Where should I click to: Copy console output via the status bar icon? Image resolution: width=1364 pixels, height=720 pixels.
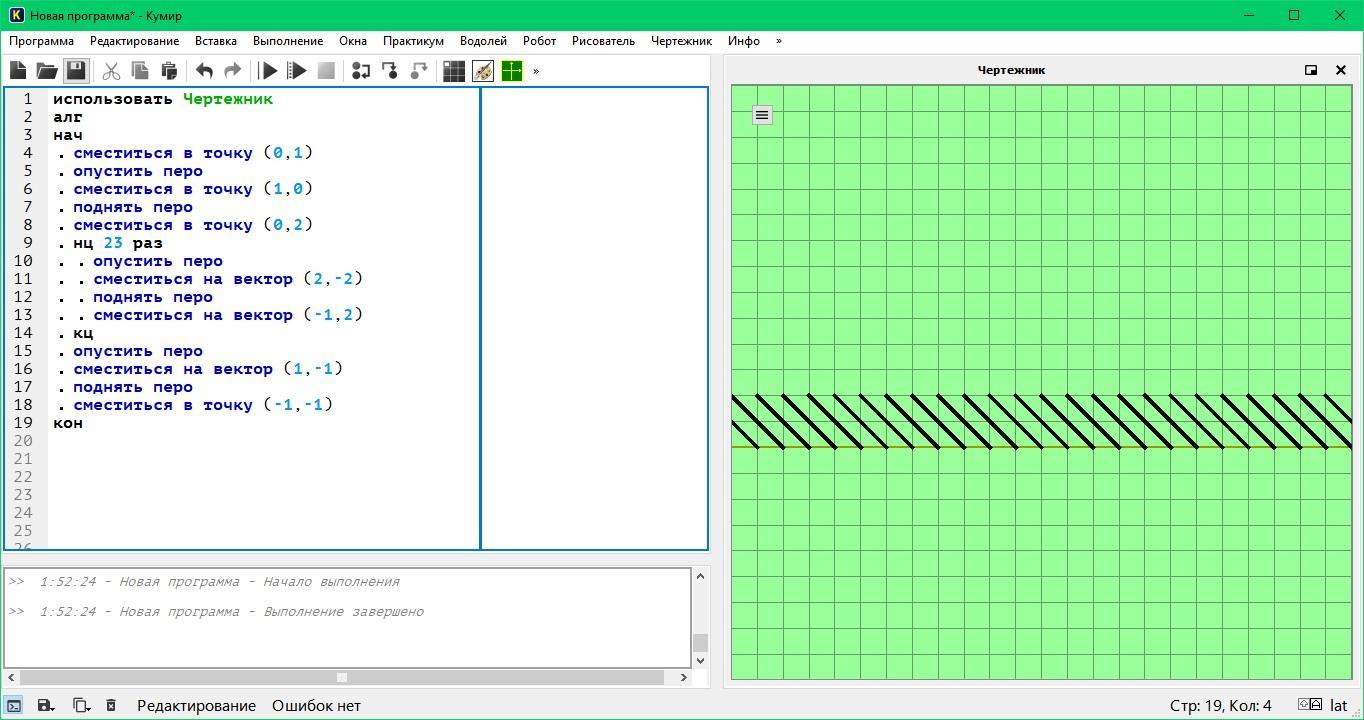tap(81, 706)
